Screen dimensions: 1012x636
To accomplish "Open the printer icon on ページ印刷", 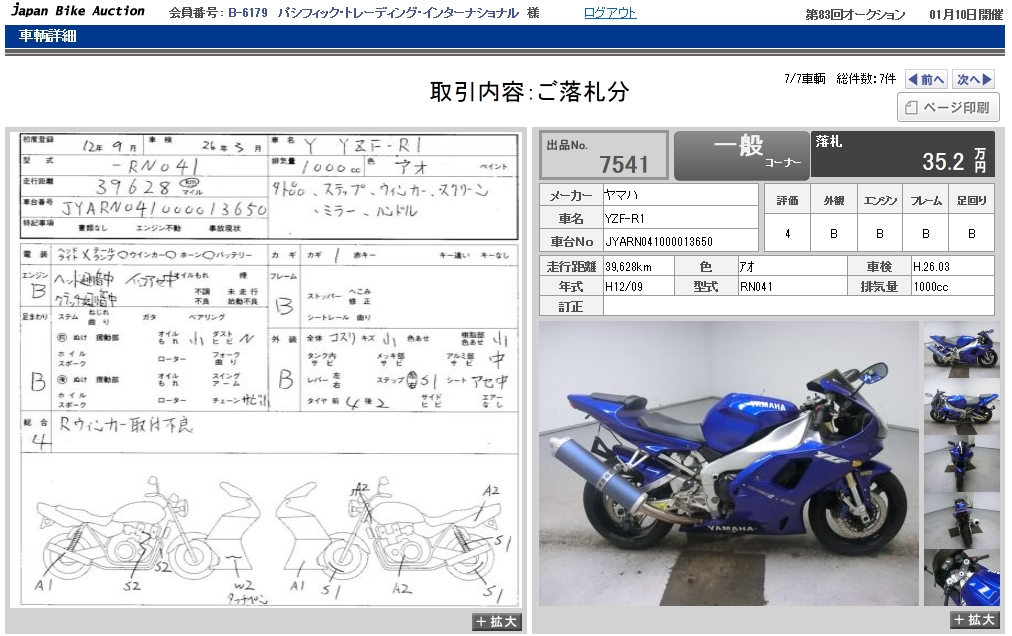I will tap(911, 108).
